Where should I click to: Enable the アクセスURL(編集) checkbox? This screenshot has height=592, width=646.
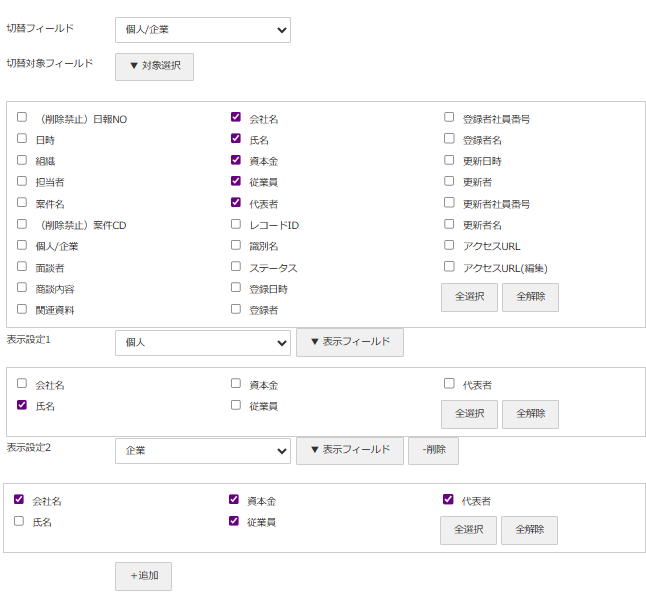tap(449, 267)
